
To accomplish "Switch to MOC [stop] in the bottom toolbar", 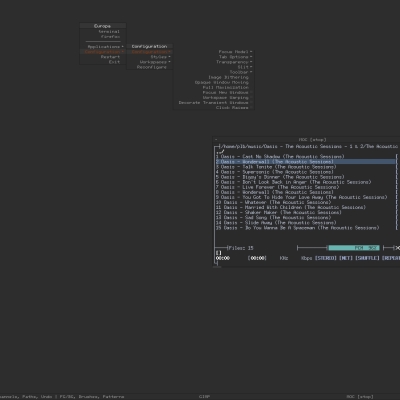I will click(360, 397).
